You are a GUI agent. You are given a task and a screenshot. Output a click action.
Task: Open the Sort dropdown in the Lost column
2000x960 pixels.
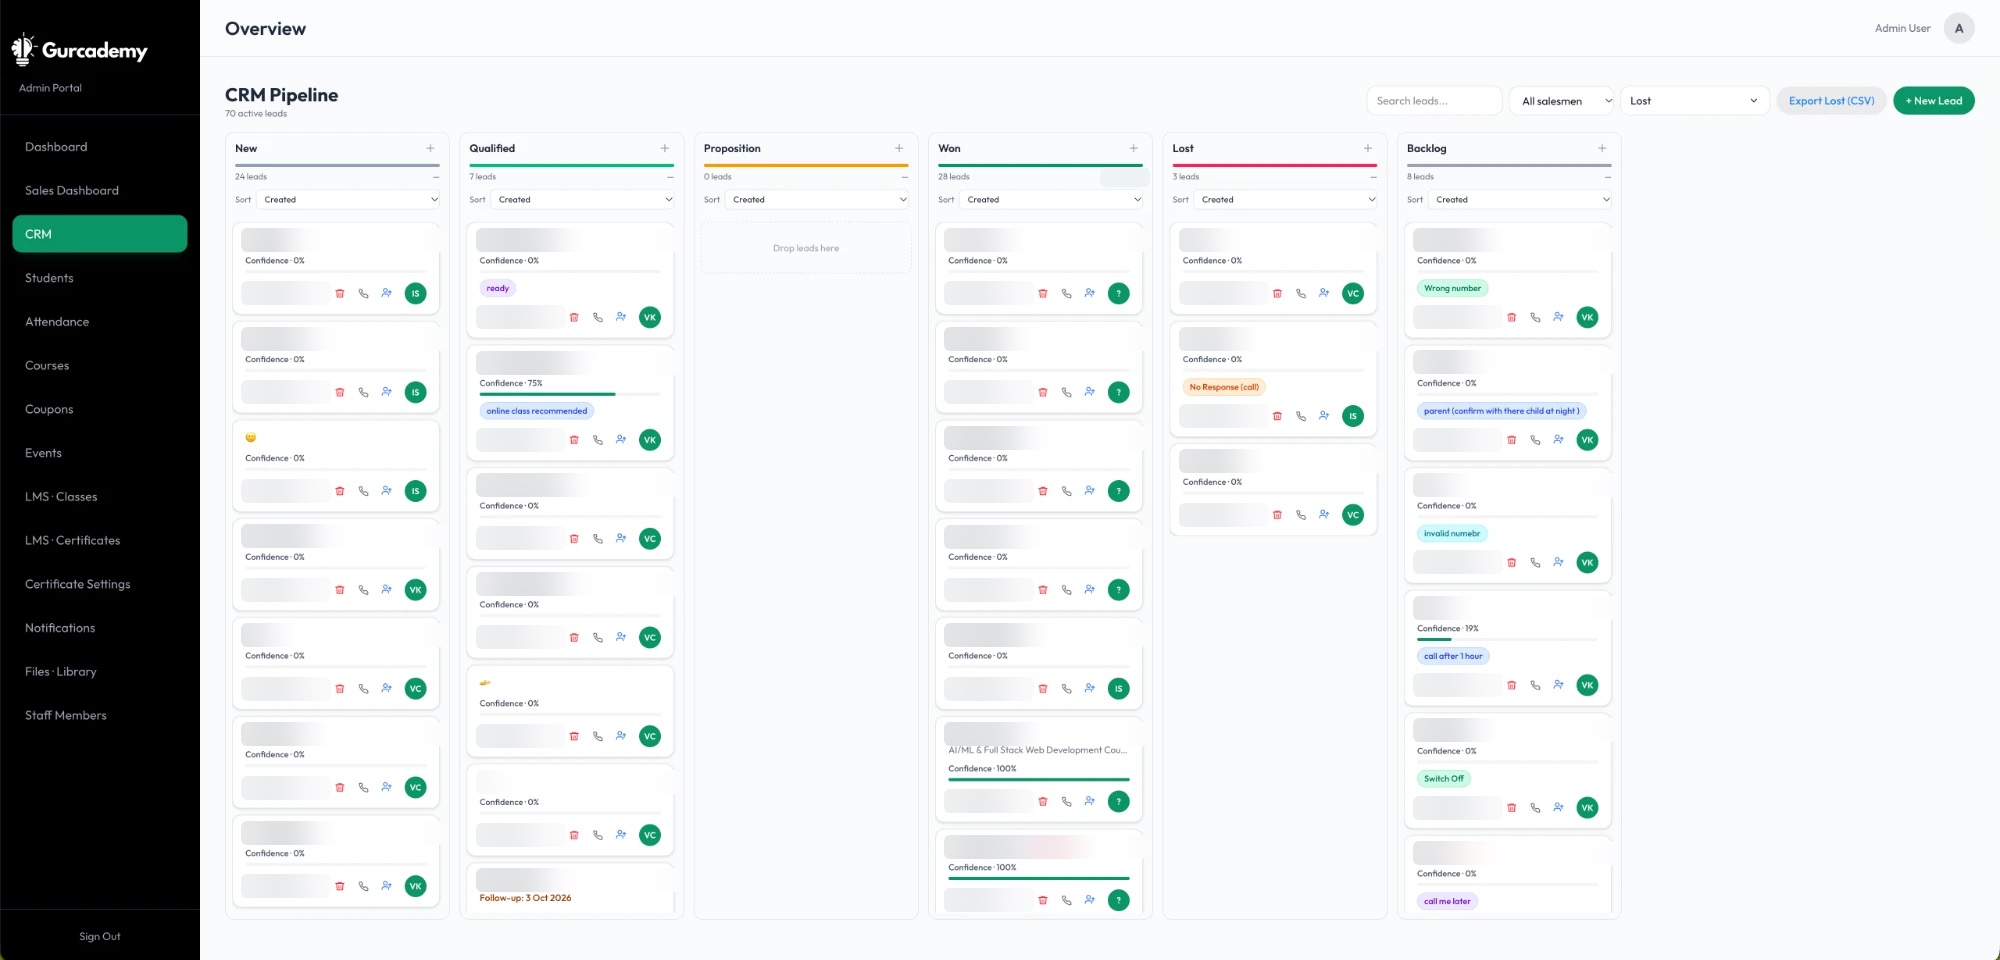[x=1285, y=200]
